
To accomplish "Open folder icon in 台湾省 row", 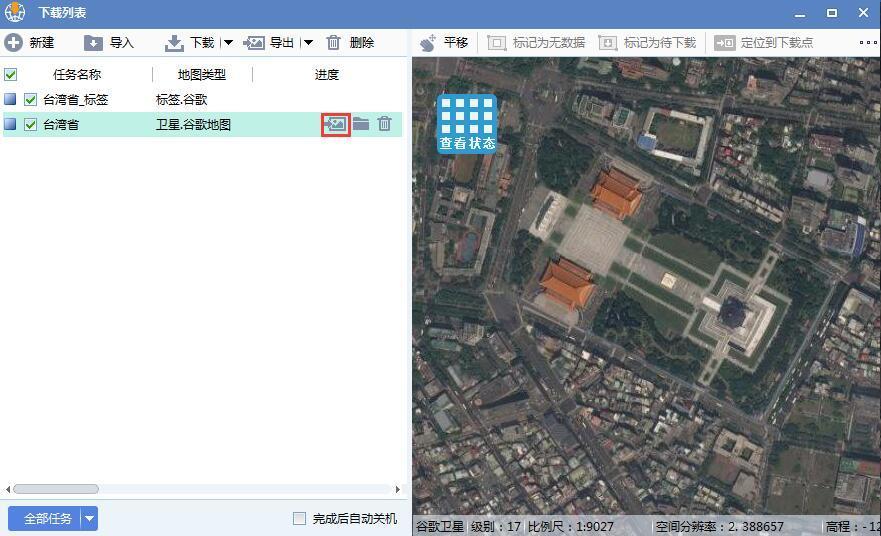I will point(361,124).
